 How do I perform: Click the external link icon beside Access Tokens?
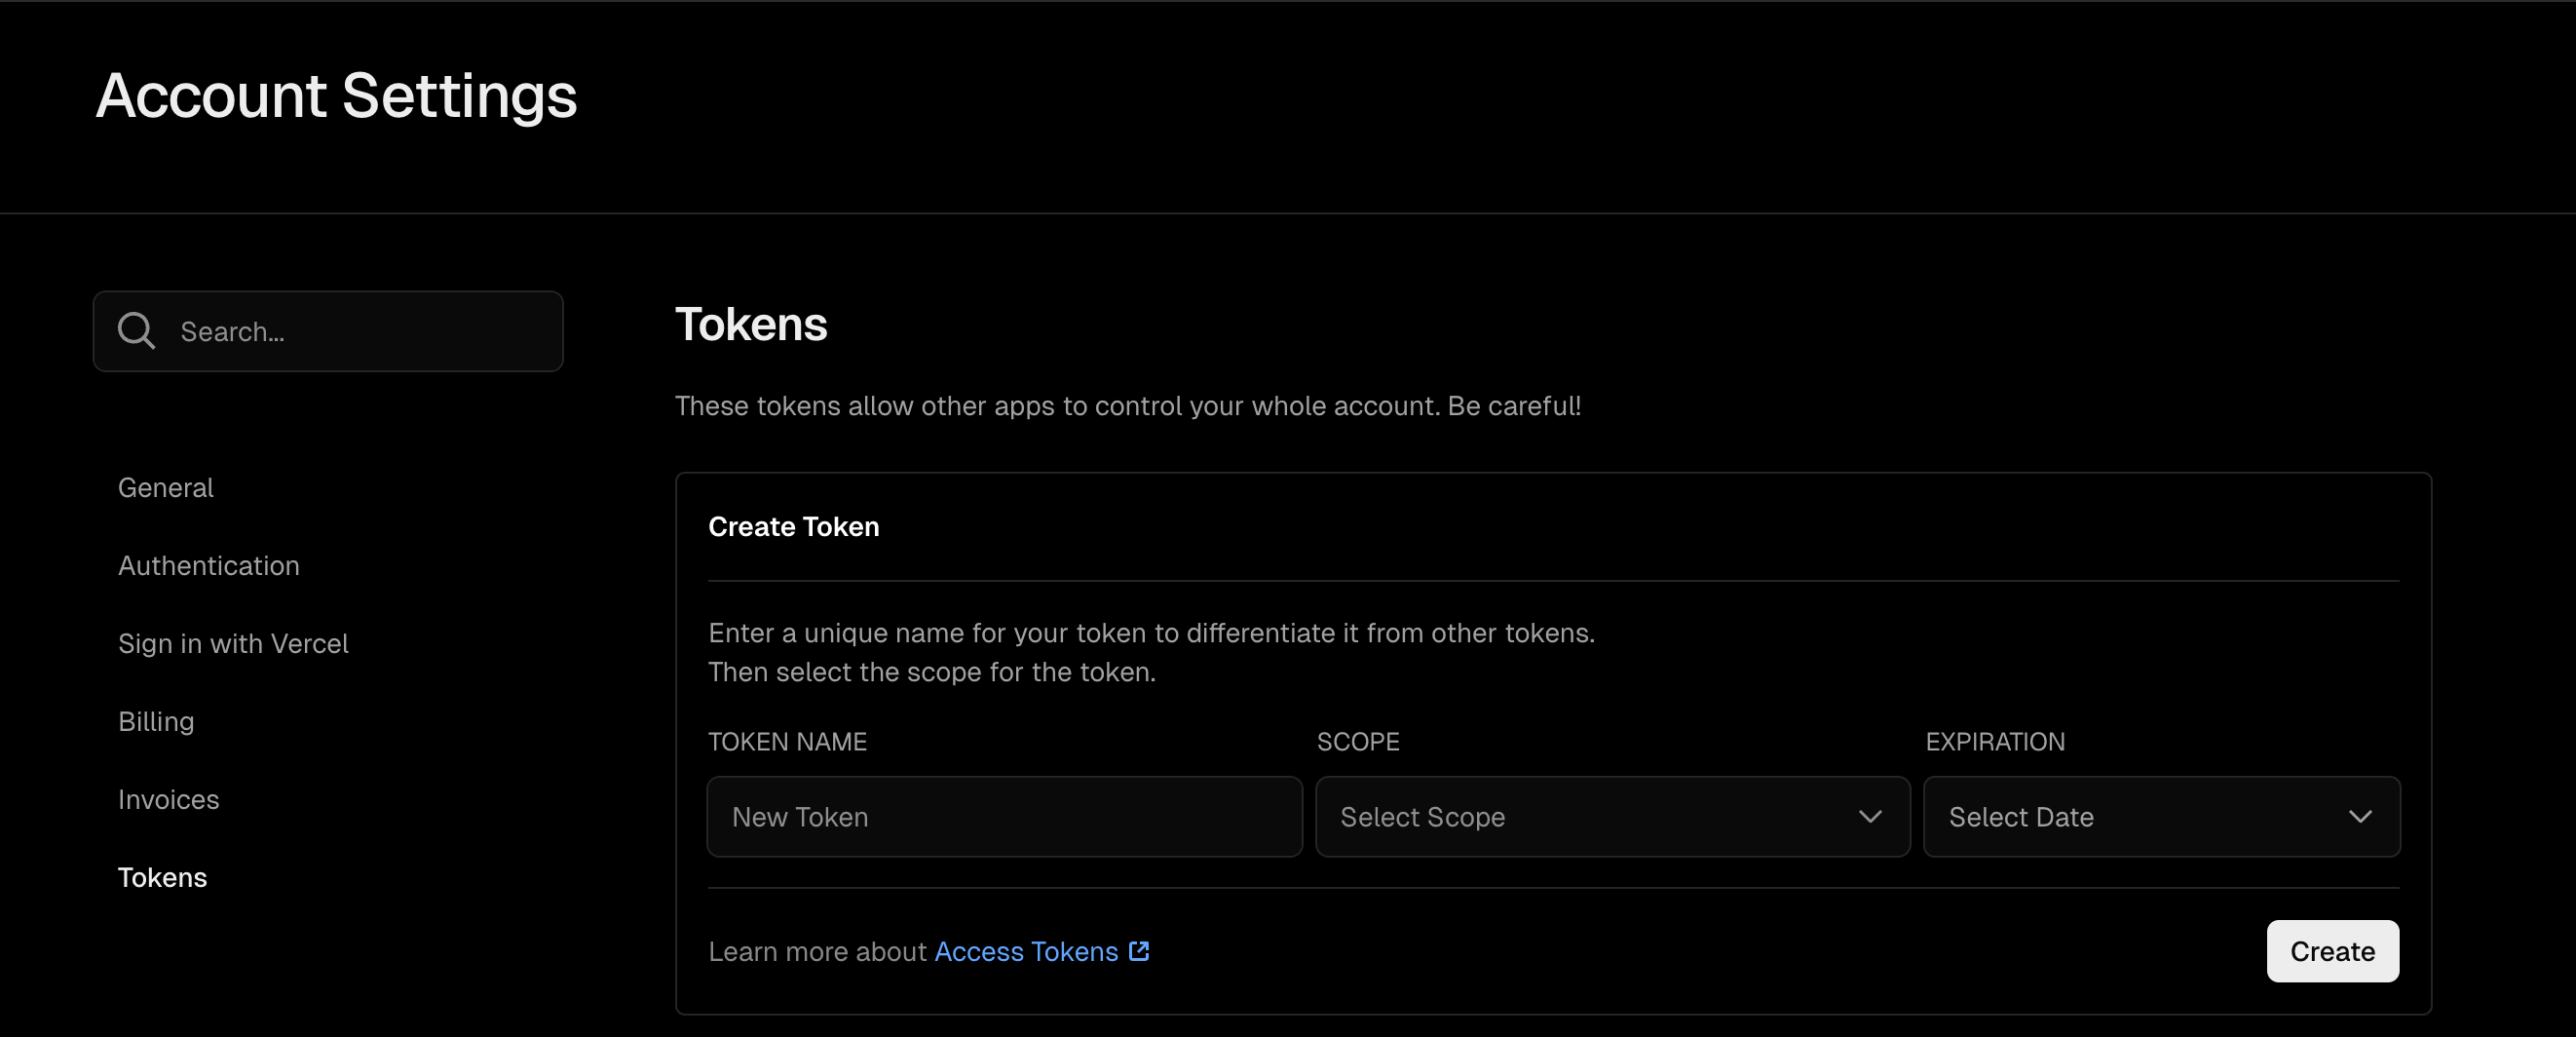[x=1139, y=951]
